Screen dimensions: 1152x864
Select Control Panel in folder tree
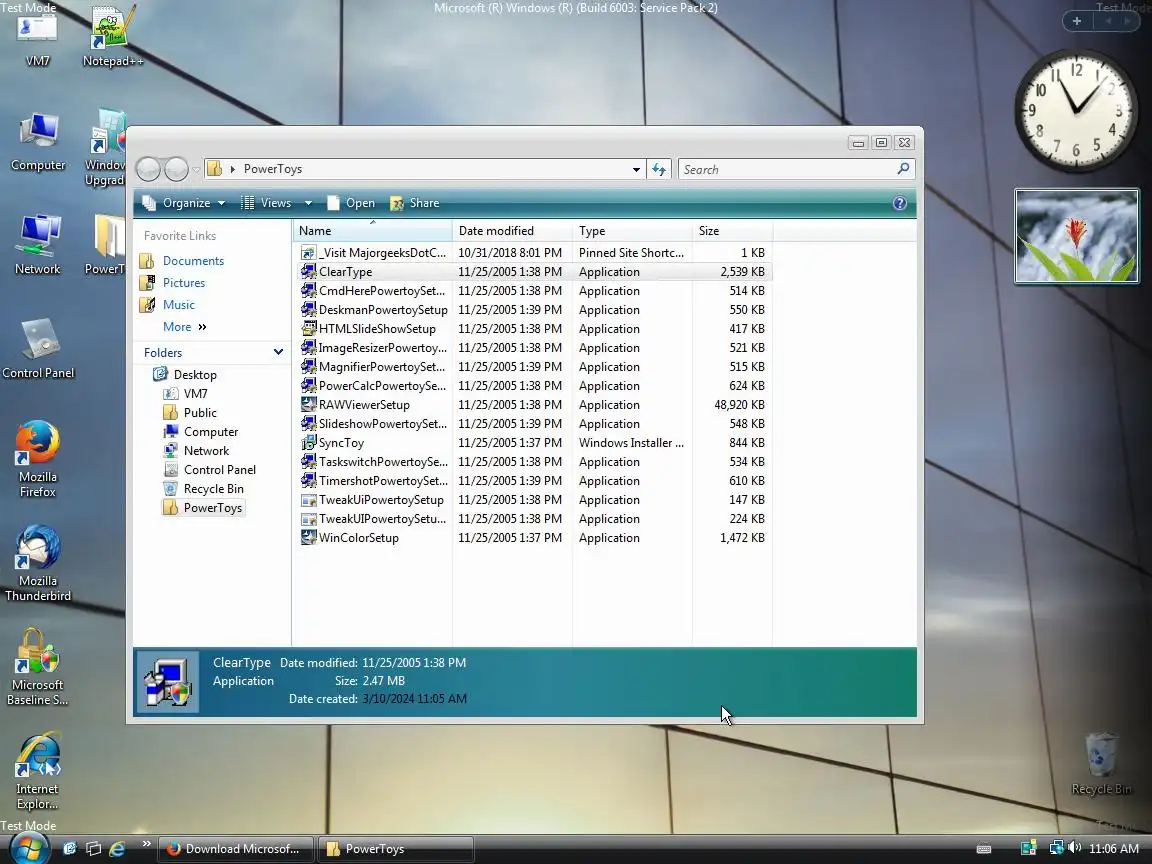pyautogui.click(x=219, y=470)
